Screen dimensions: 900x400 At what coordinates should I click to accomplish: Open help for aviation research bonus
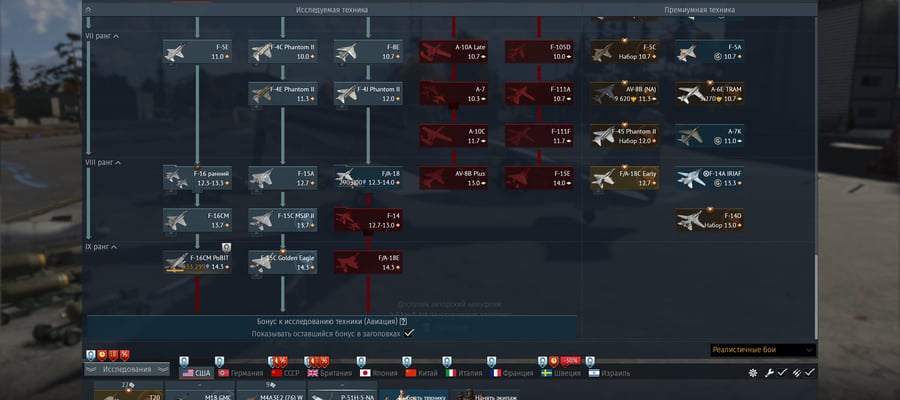tap(403, 322)
